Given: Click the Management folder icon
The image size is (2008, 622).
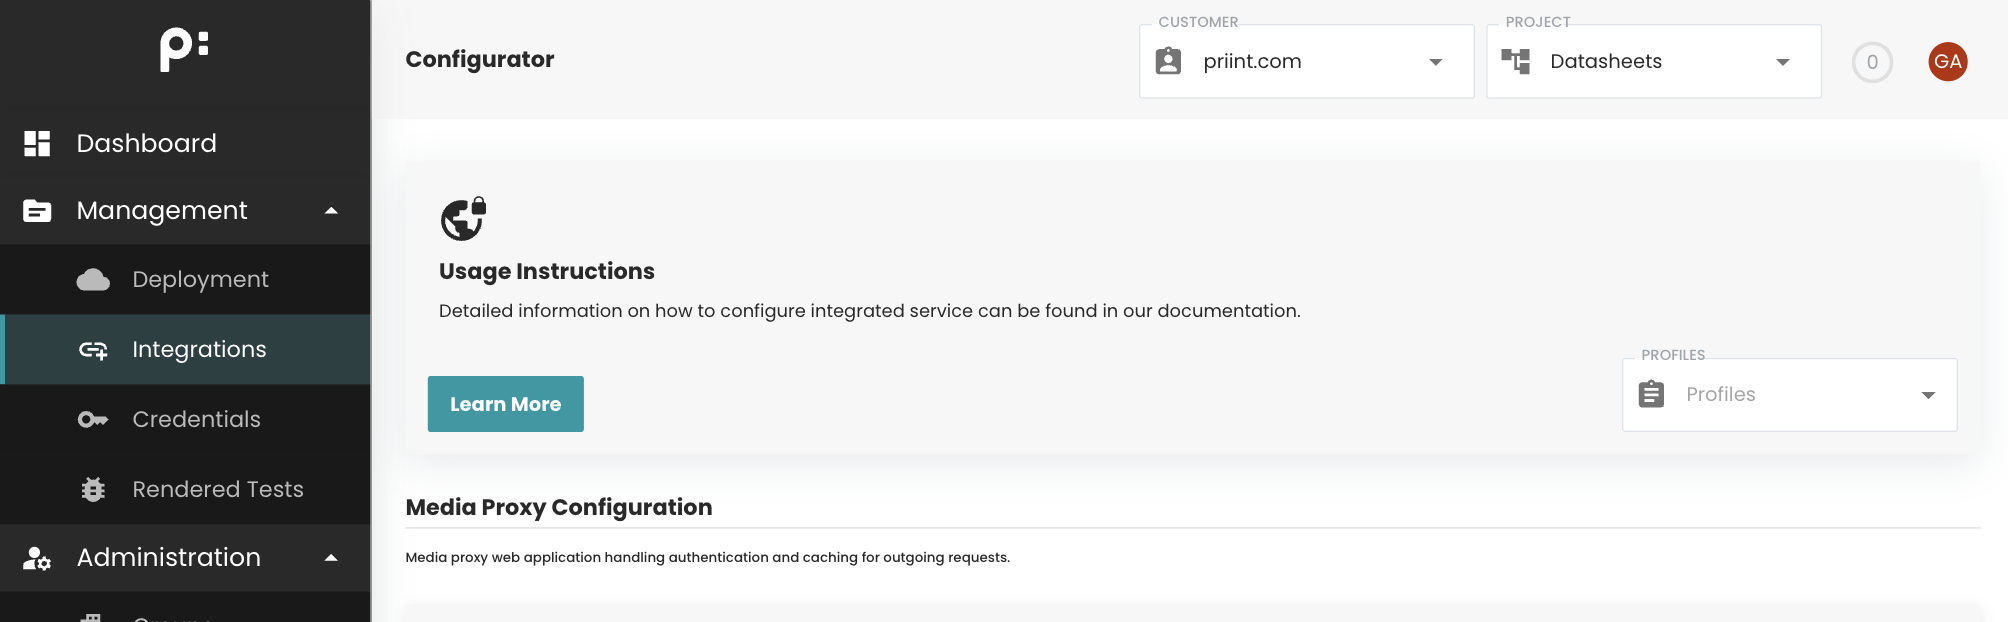Looking at the screenshot, I should (37, 211).
